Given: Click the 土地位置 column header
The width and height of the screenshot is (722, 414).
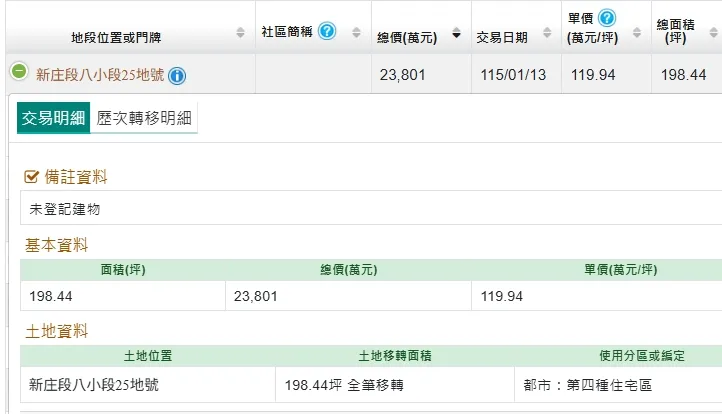Looking at the screenshot, I should pos(148,356).
